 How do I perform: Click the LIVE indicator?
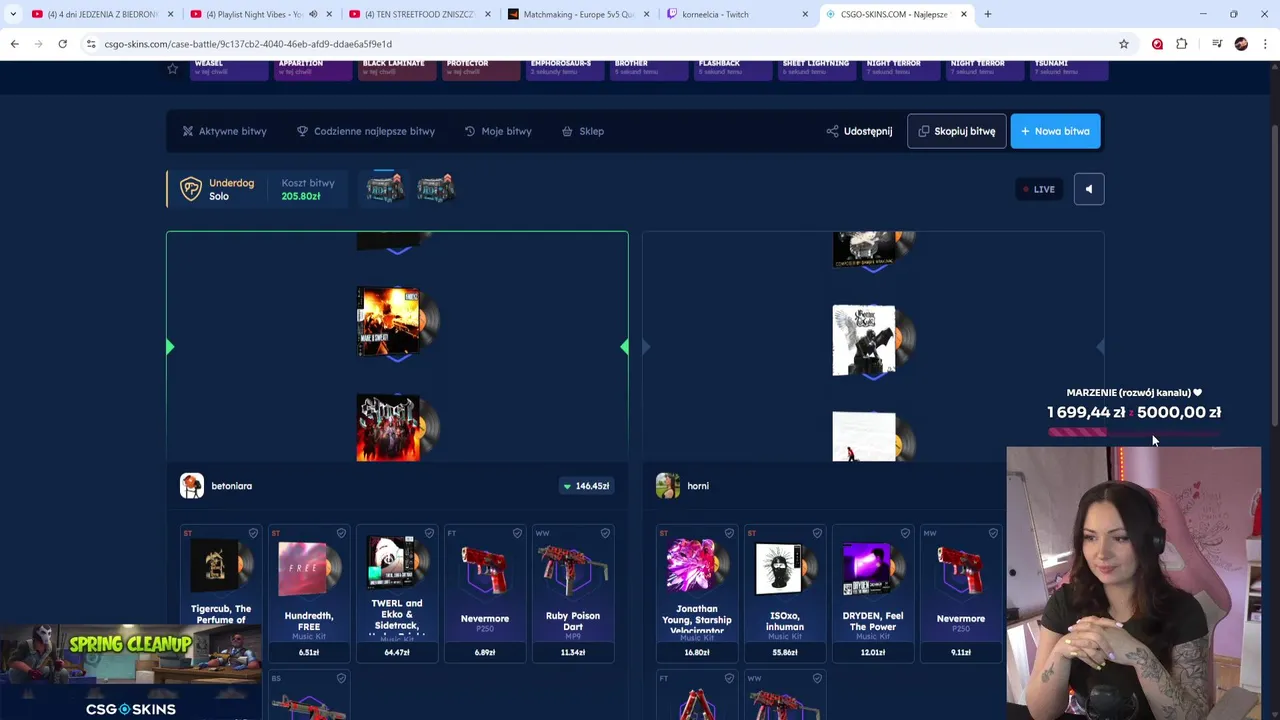coord(1038,189)
